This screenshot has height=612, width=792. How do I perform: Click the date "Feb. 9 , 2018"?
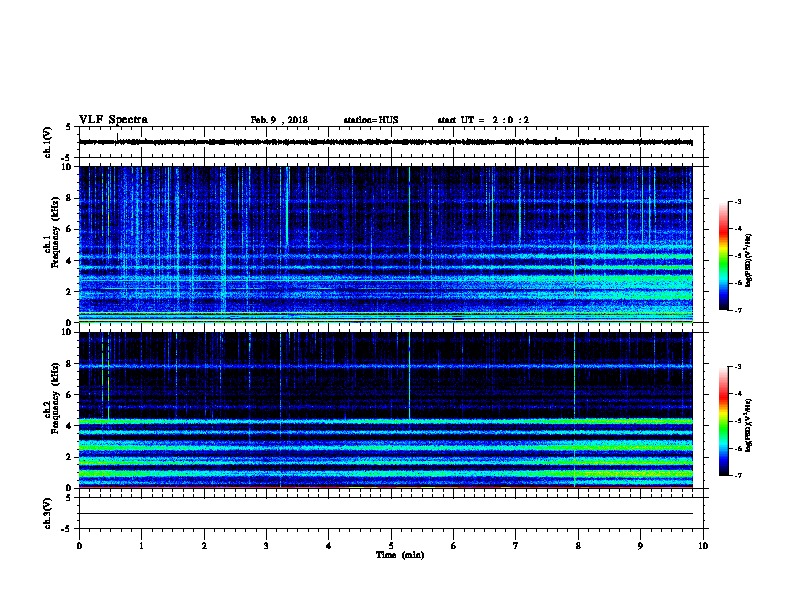279,120
